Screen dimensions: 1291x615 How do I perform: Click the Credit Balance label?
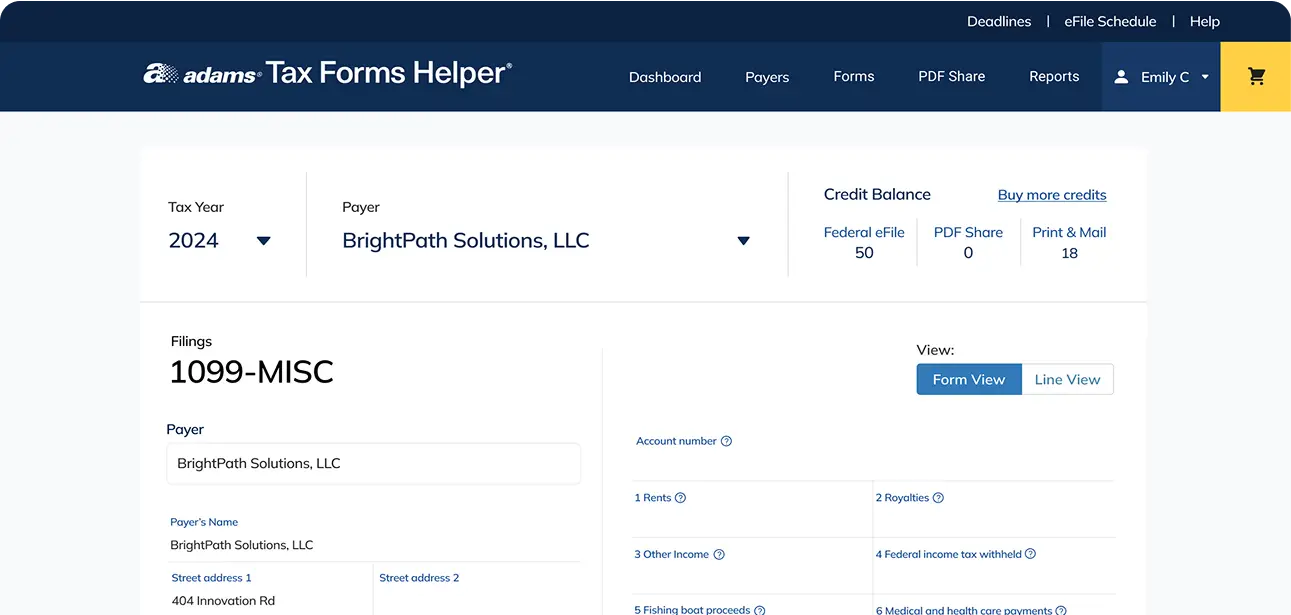coord(877,195)
